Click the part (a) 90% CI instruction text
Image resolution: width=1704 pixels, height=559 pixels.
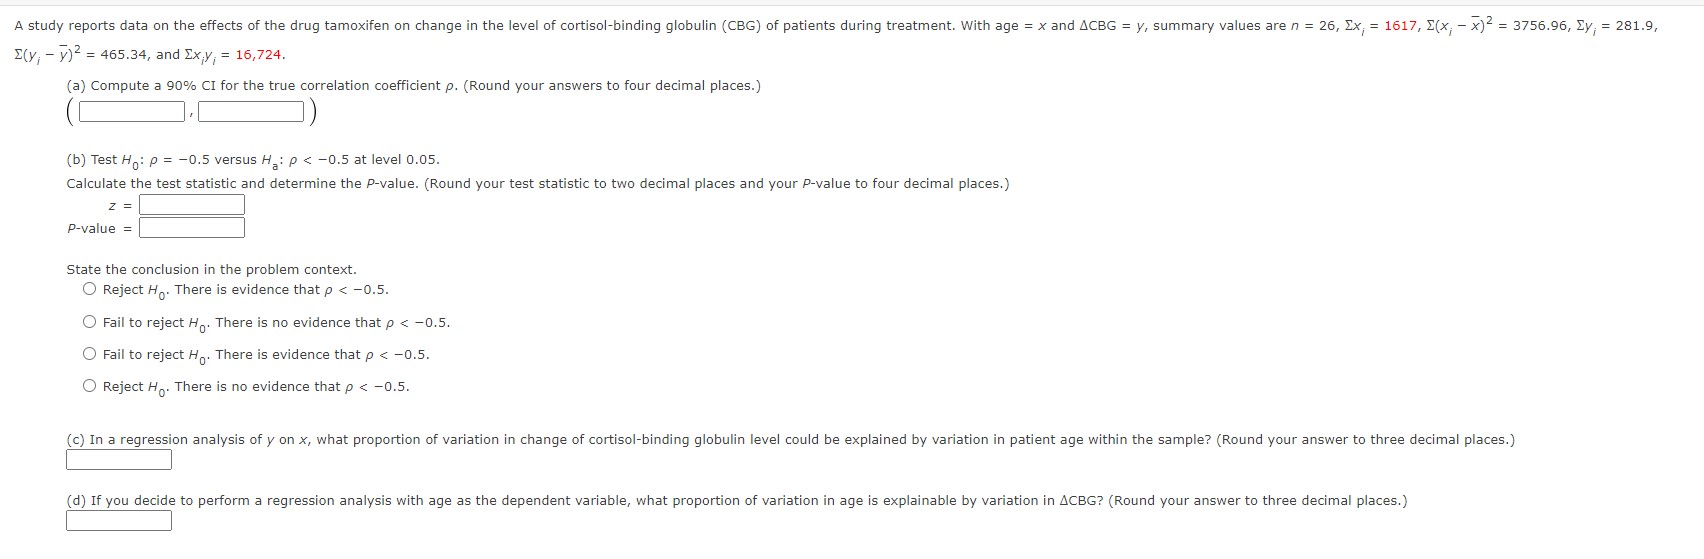414,86
